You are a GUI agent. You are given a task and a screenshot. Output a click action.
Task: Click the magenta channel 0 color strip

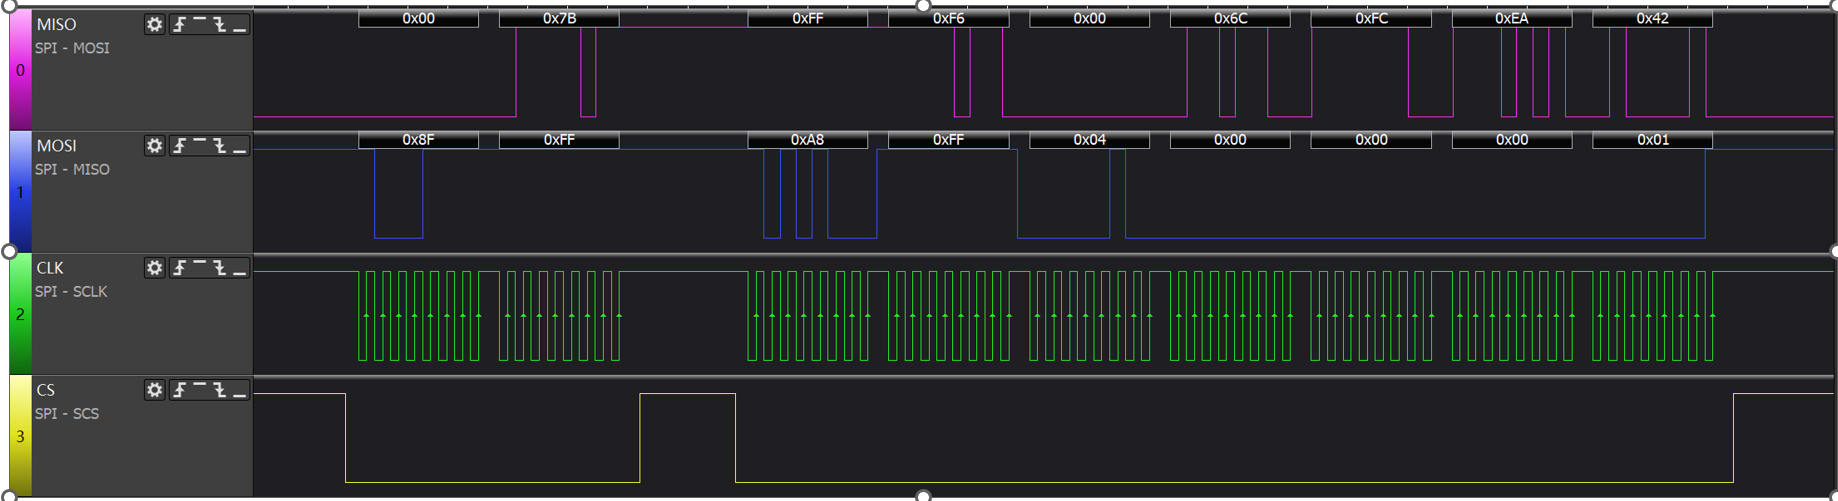click(x=20, y=70)
